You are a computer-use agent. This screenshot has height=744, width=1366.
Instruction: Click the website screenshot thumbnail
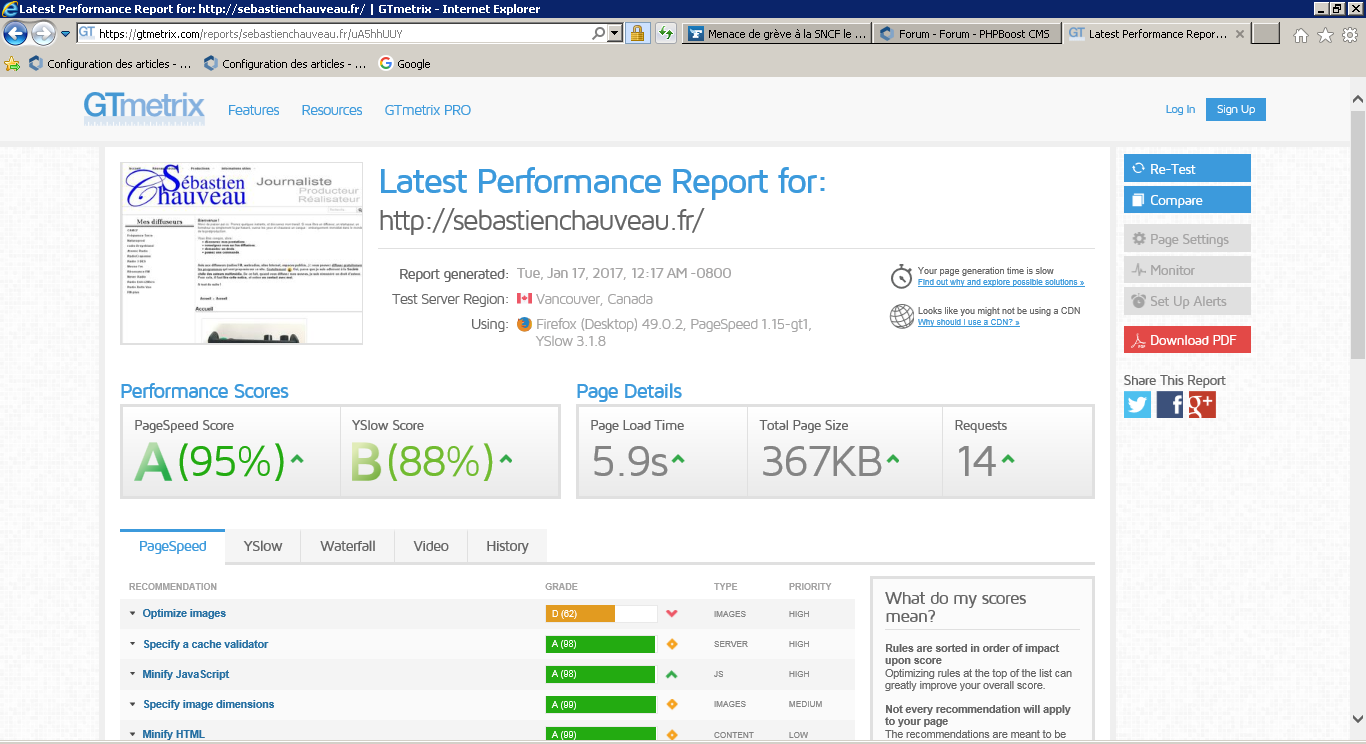(241, 253)
